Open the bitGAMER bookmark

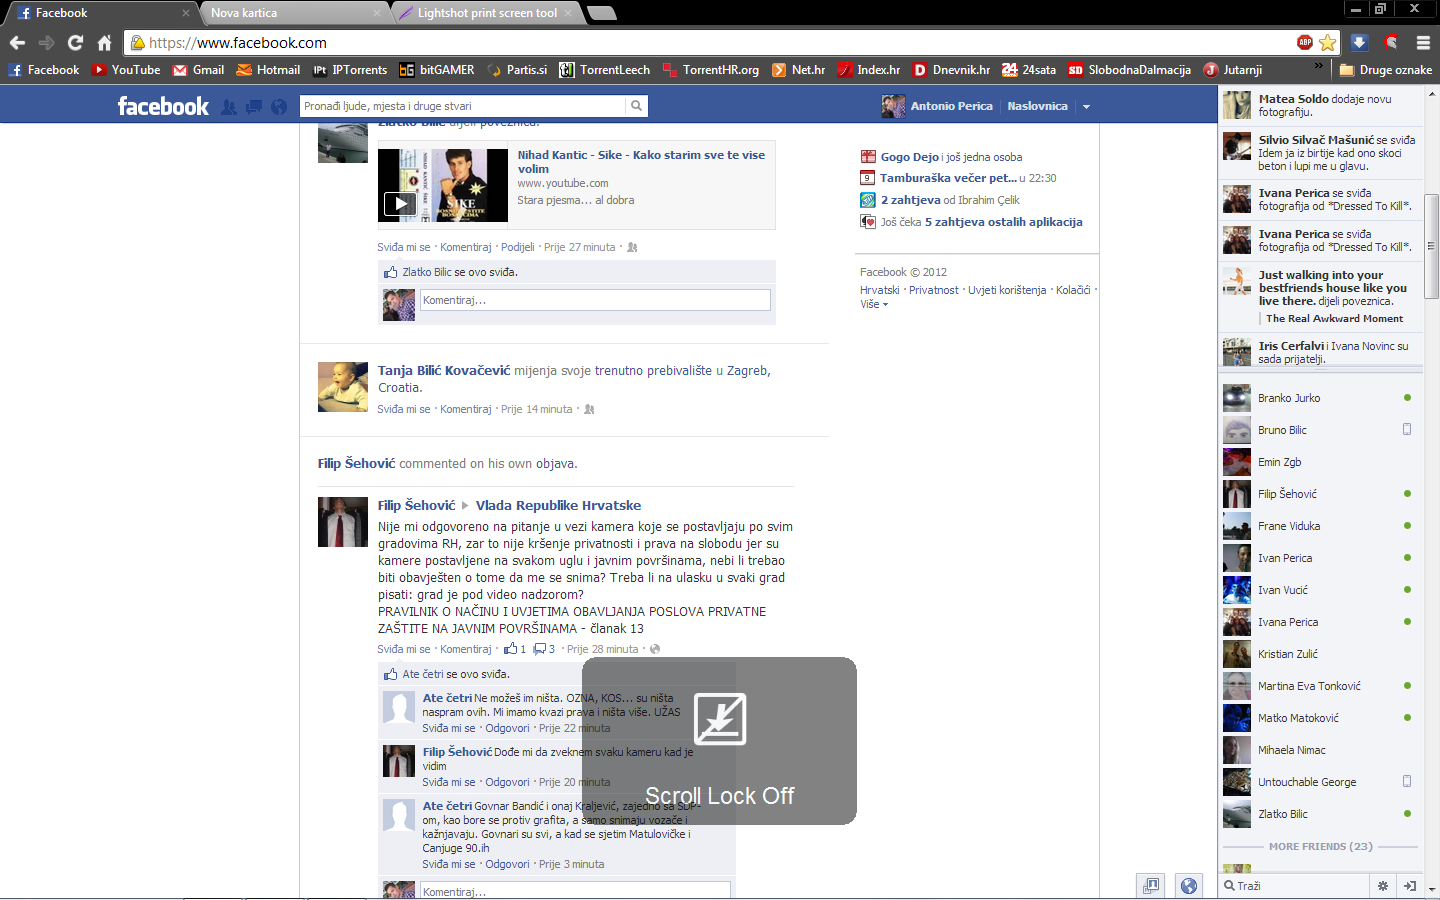[436, 70]
